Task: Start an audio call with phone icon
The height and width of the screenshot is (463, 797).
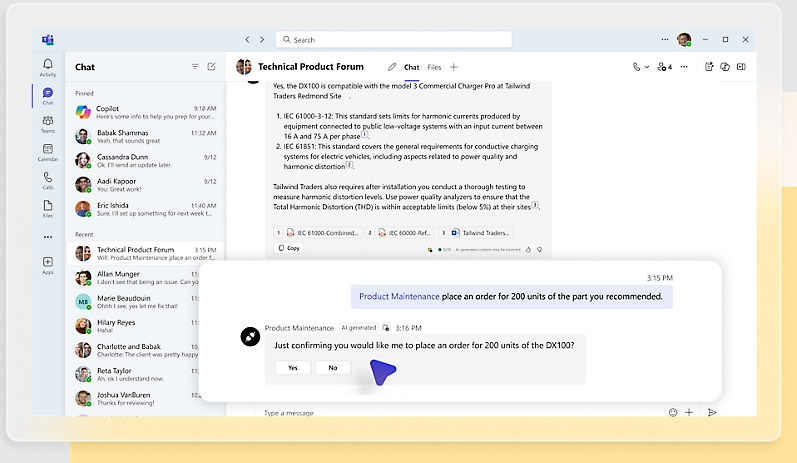Action: click(x=636, y=67)
